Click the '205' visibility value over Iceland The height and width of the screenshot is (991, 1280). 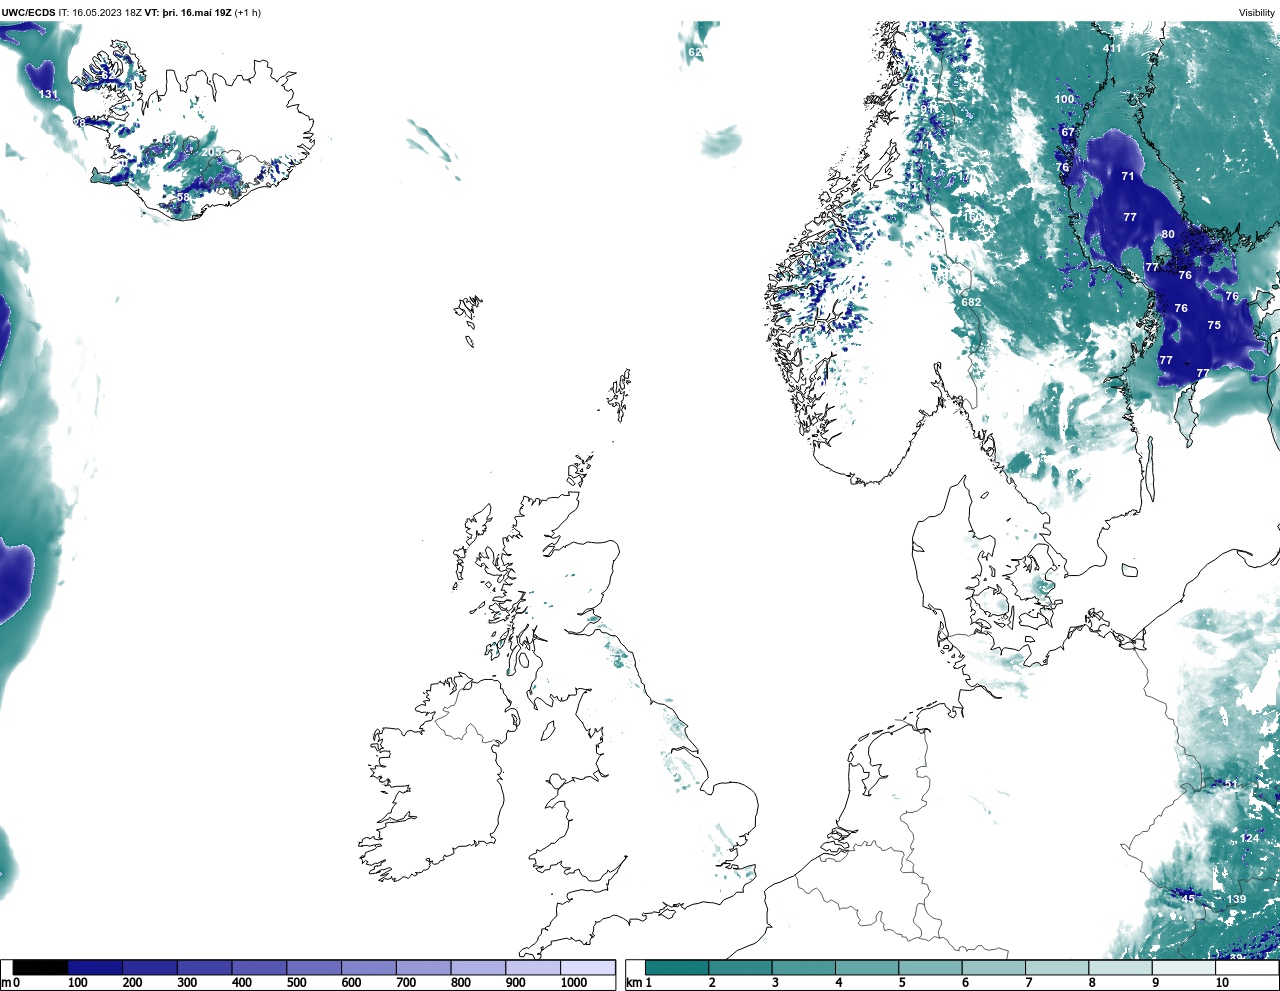pos(212,152)
